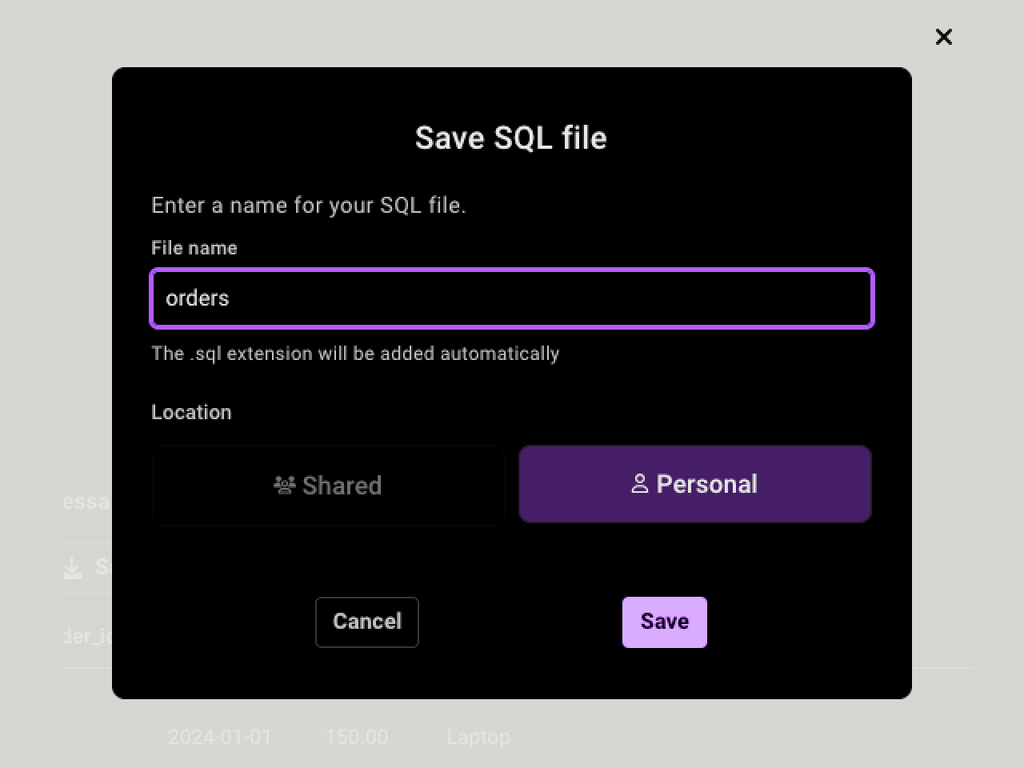Click the 'Enter a name' instruction text
This screenshot has height=768, width=1024.
308,205
